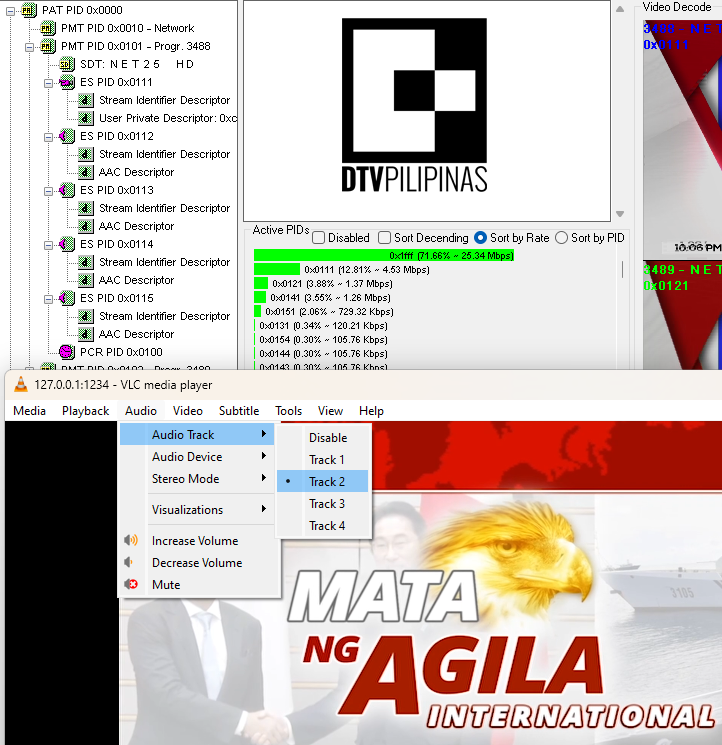Switch audio to Track 1
722x745 pixels.
pos(323,459)
